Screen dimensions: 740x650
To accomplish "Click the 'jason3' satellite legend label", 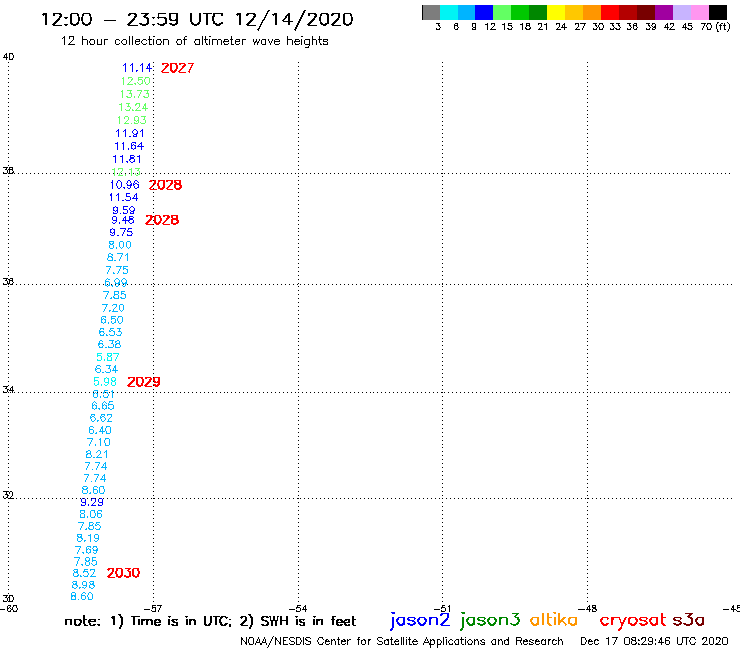I will point(490,620).
